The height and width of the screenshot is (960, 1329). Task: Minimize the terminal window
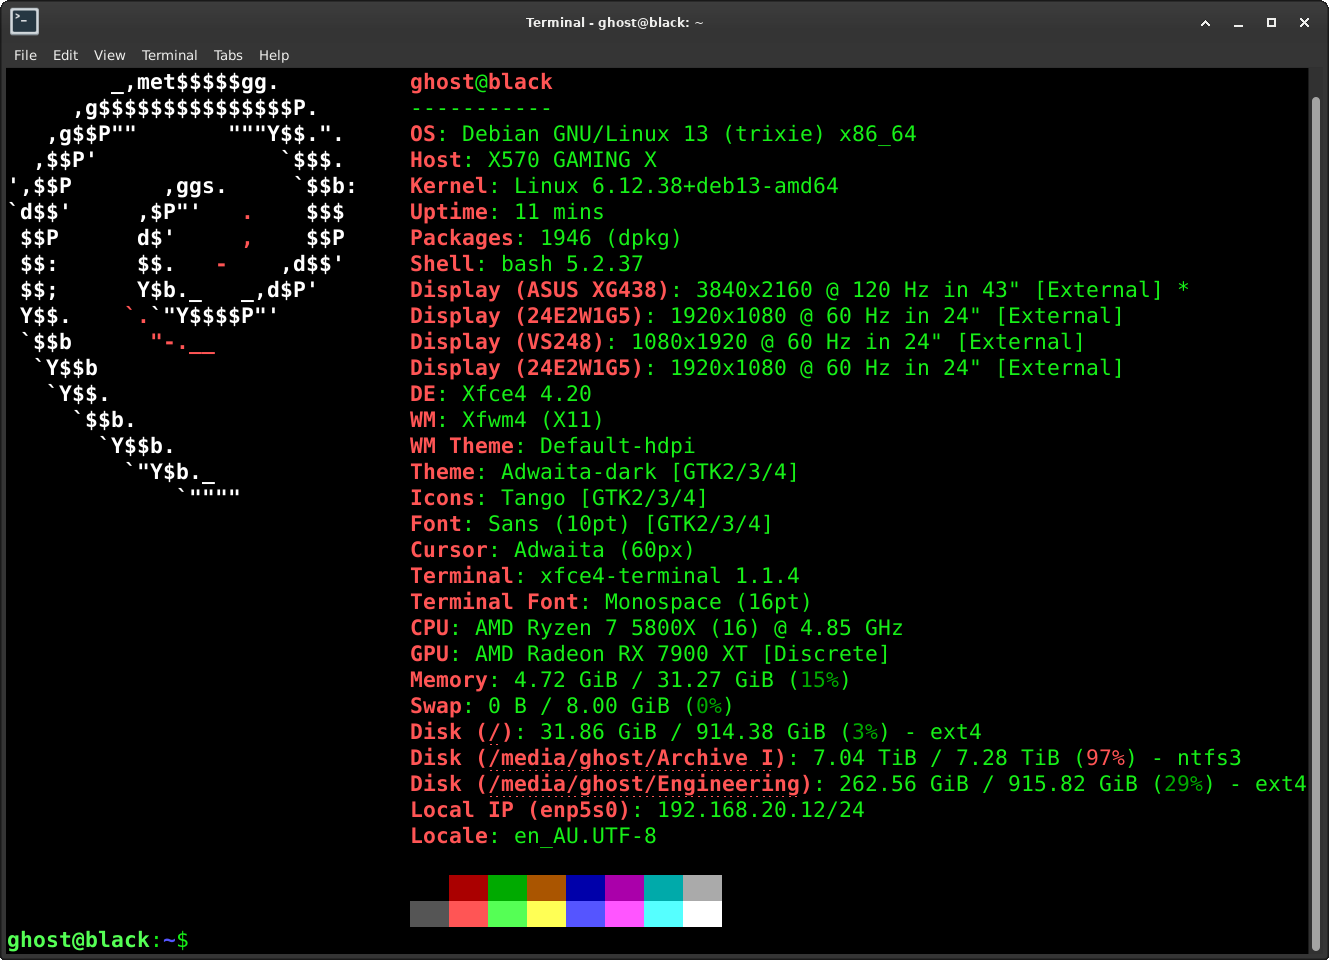[x=1238, y=22]
